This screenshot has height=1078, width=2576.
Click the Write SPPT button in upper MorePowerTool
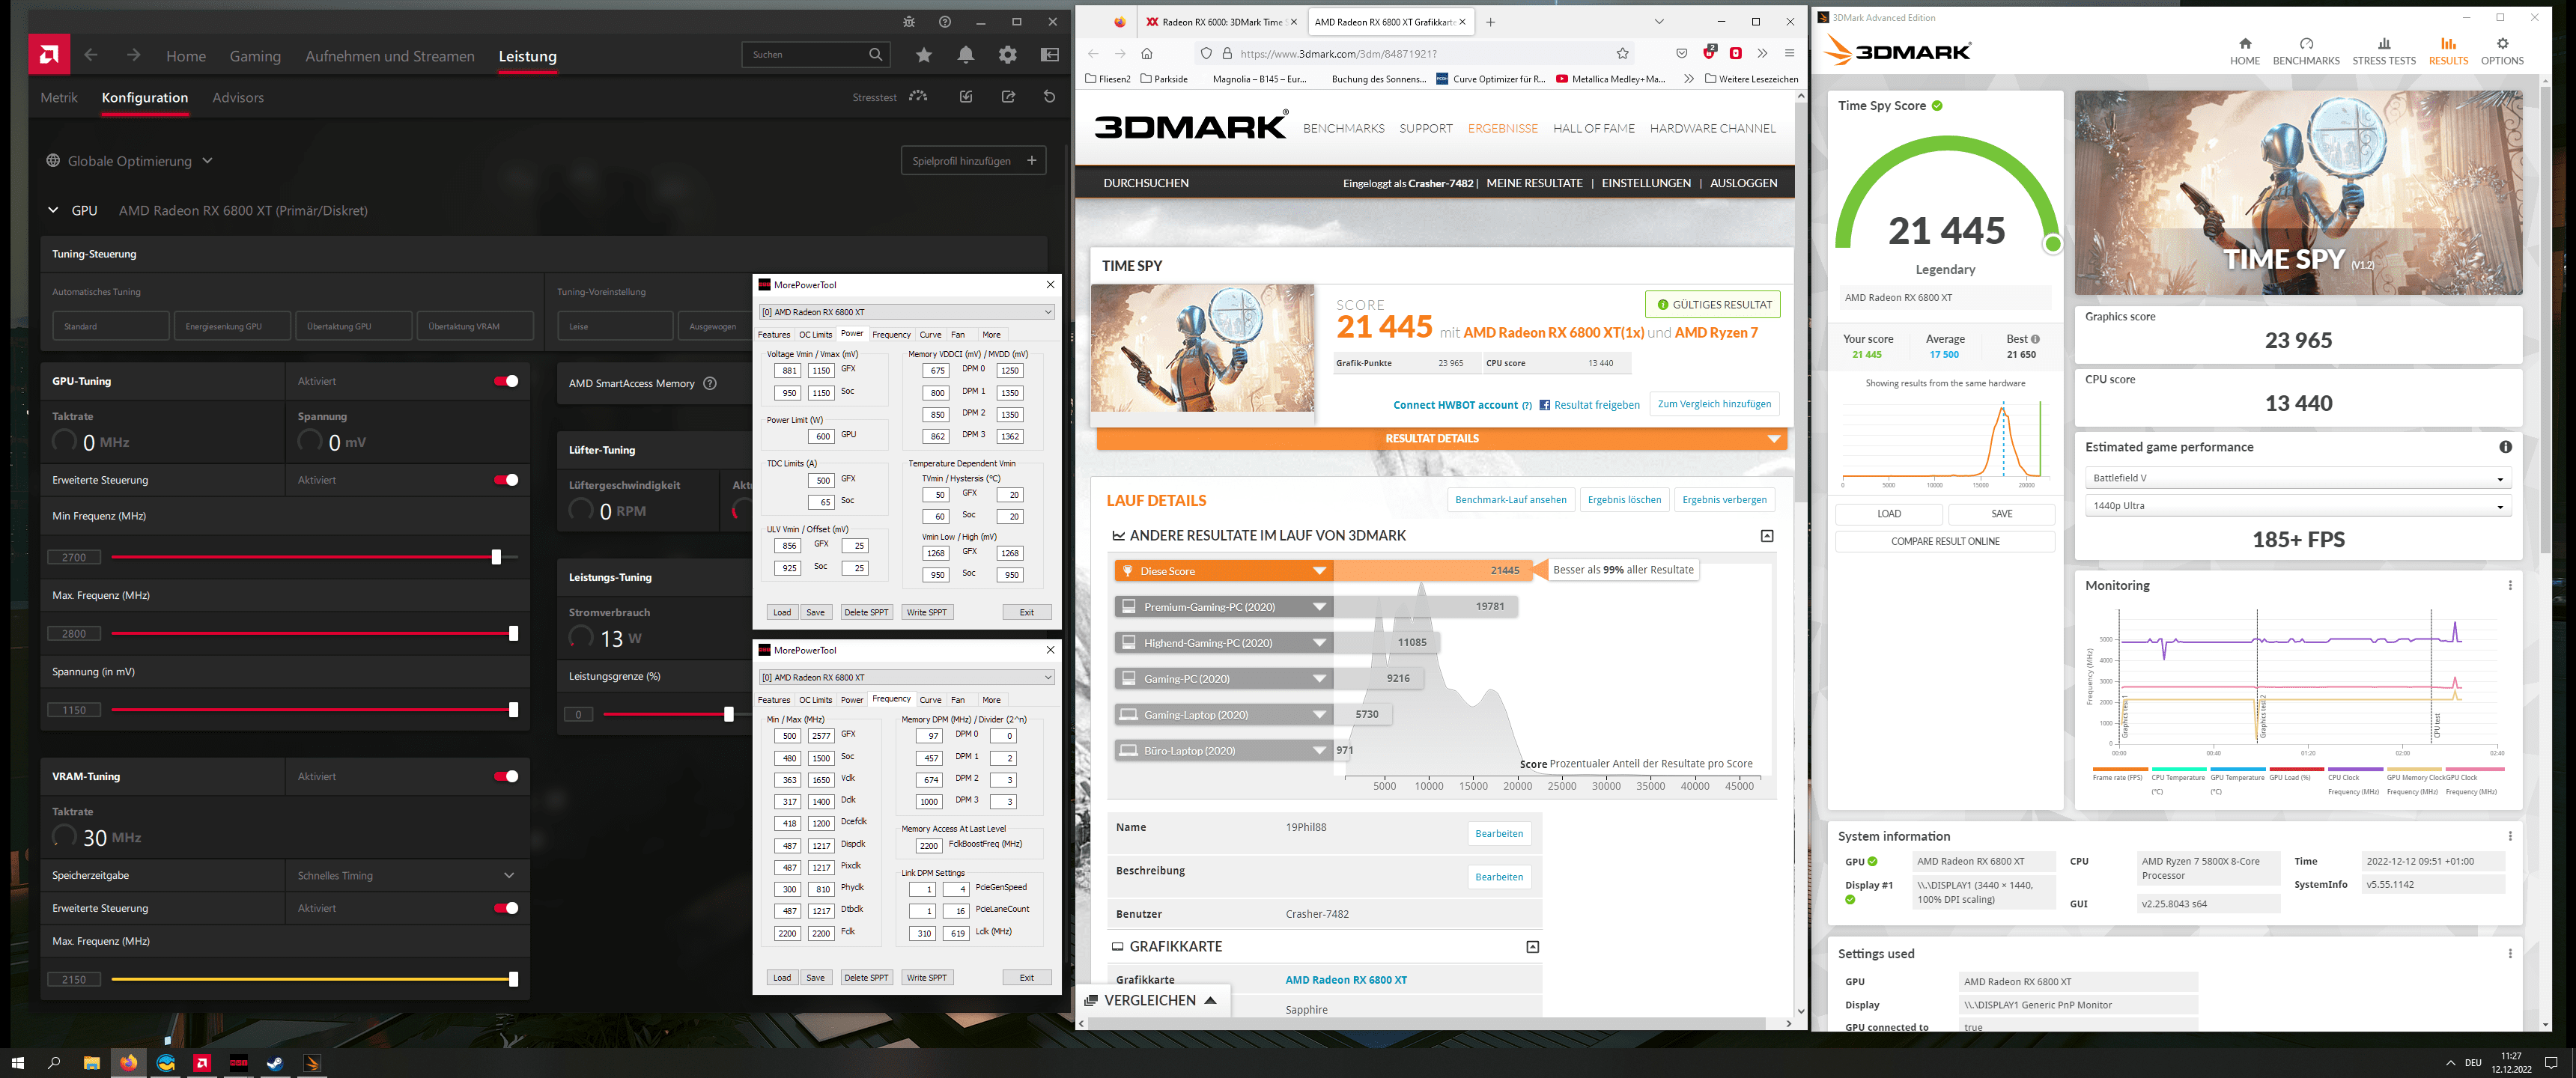(x=926, y=612)
